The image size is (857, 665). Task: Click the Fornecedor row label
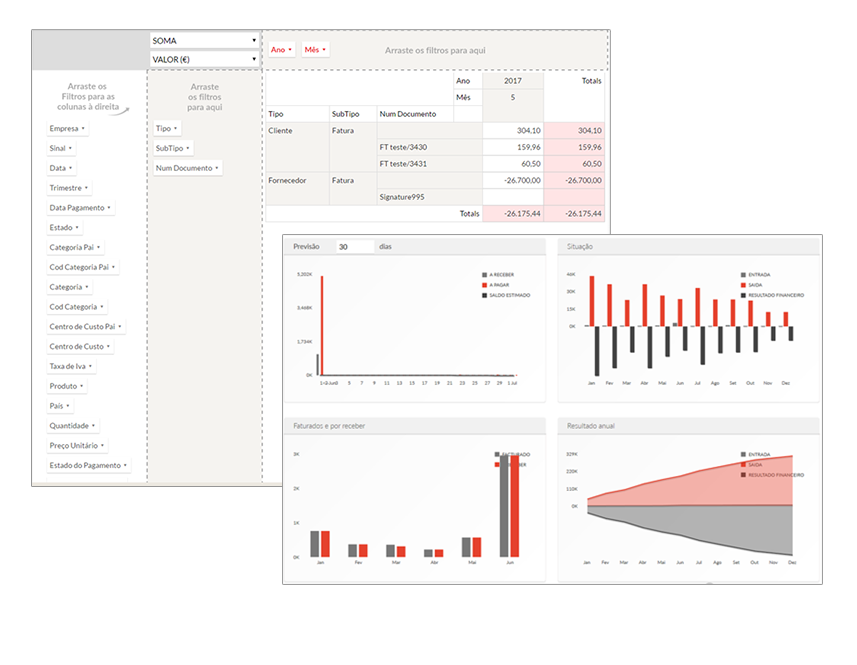287,180
